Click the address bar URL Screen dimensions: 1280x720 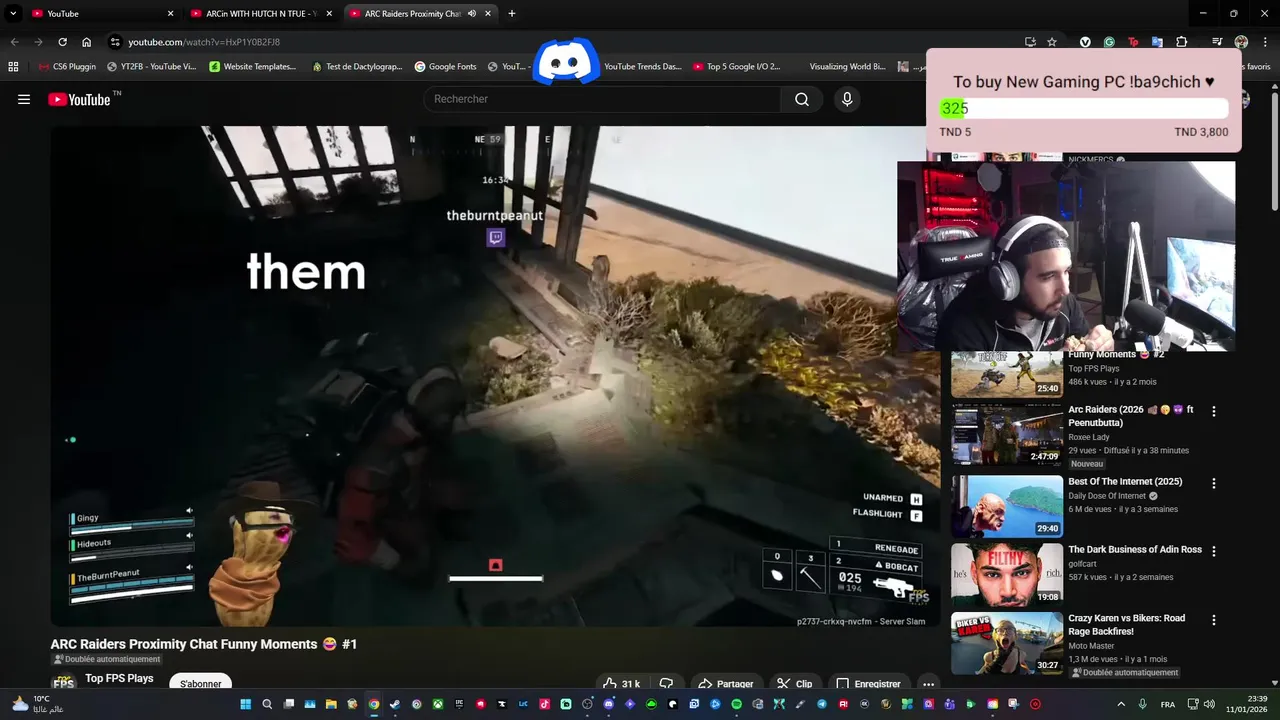(x=204, y=42)
